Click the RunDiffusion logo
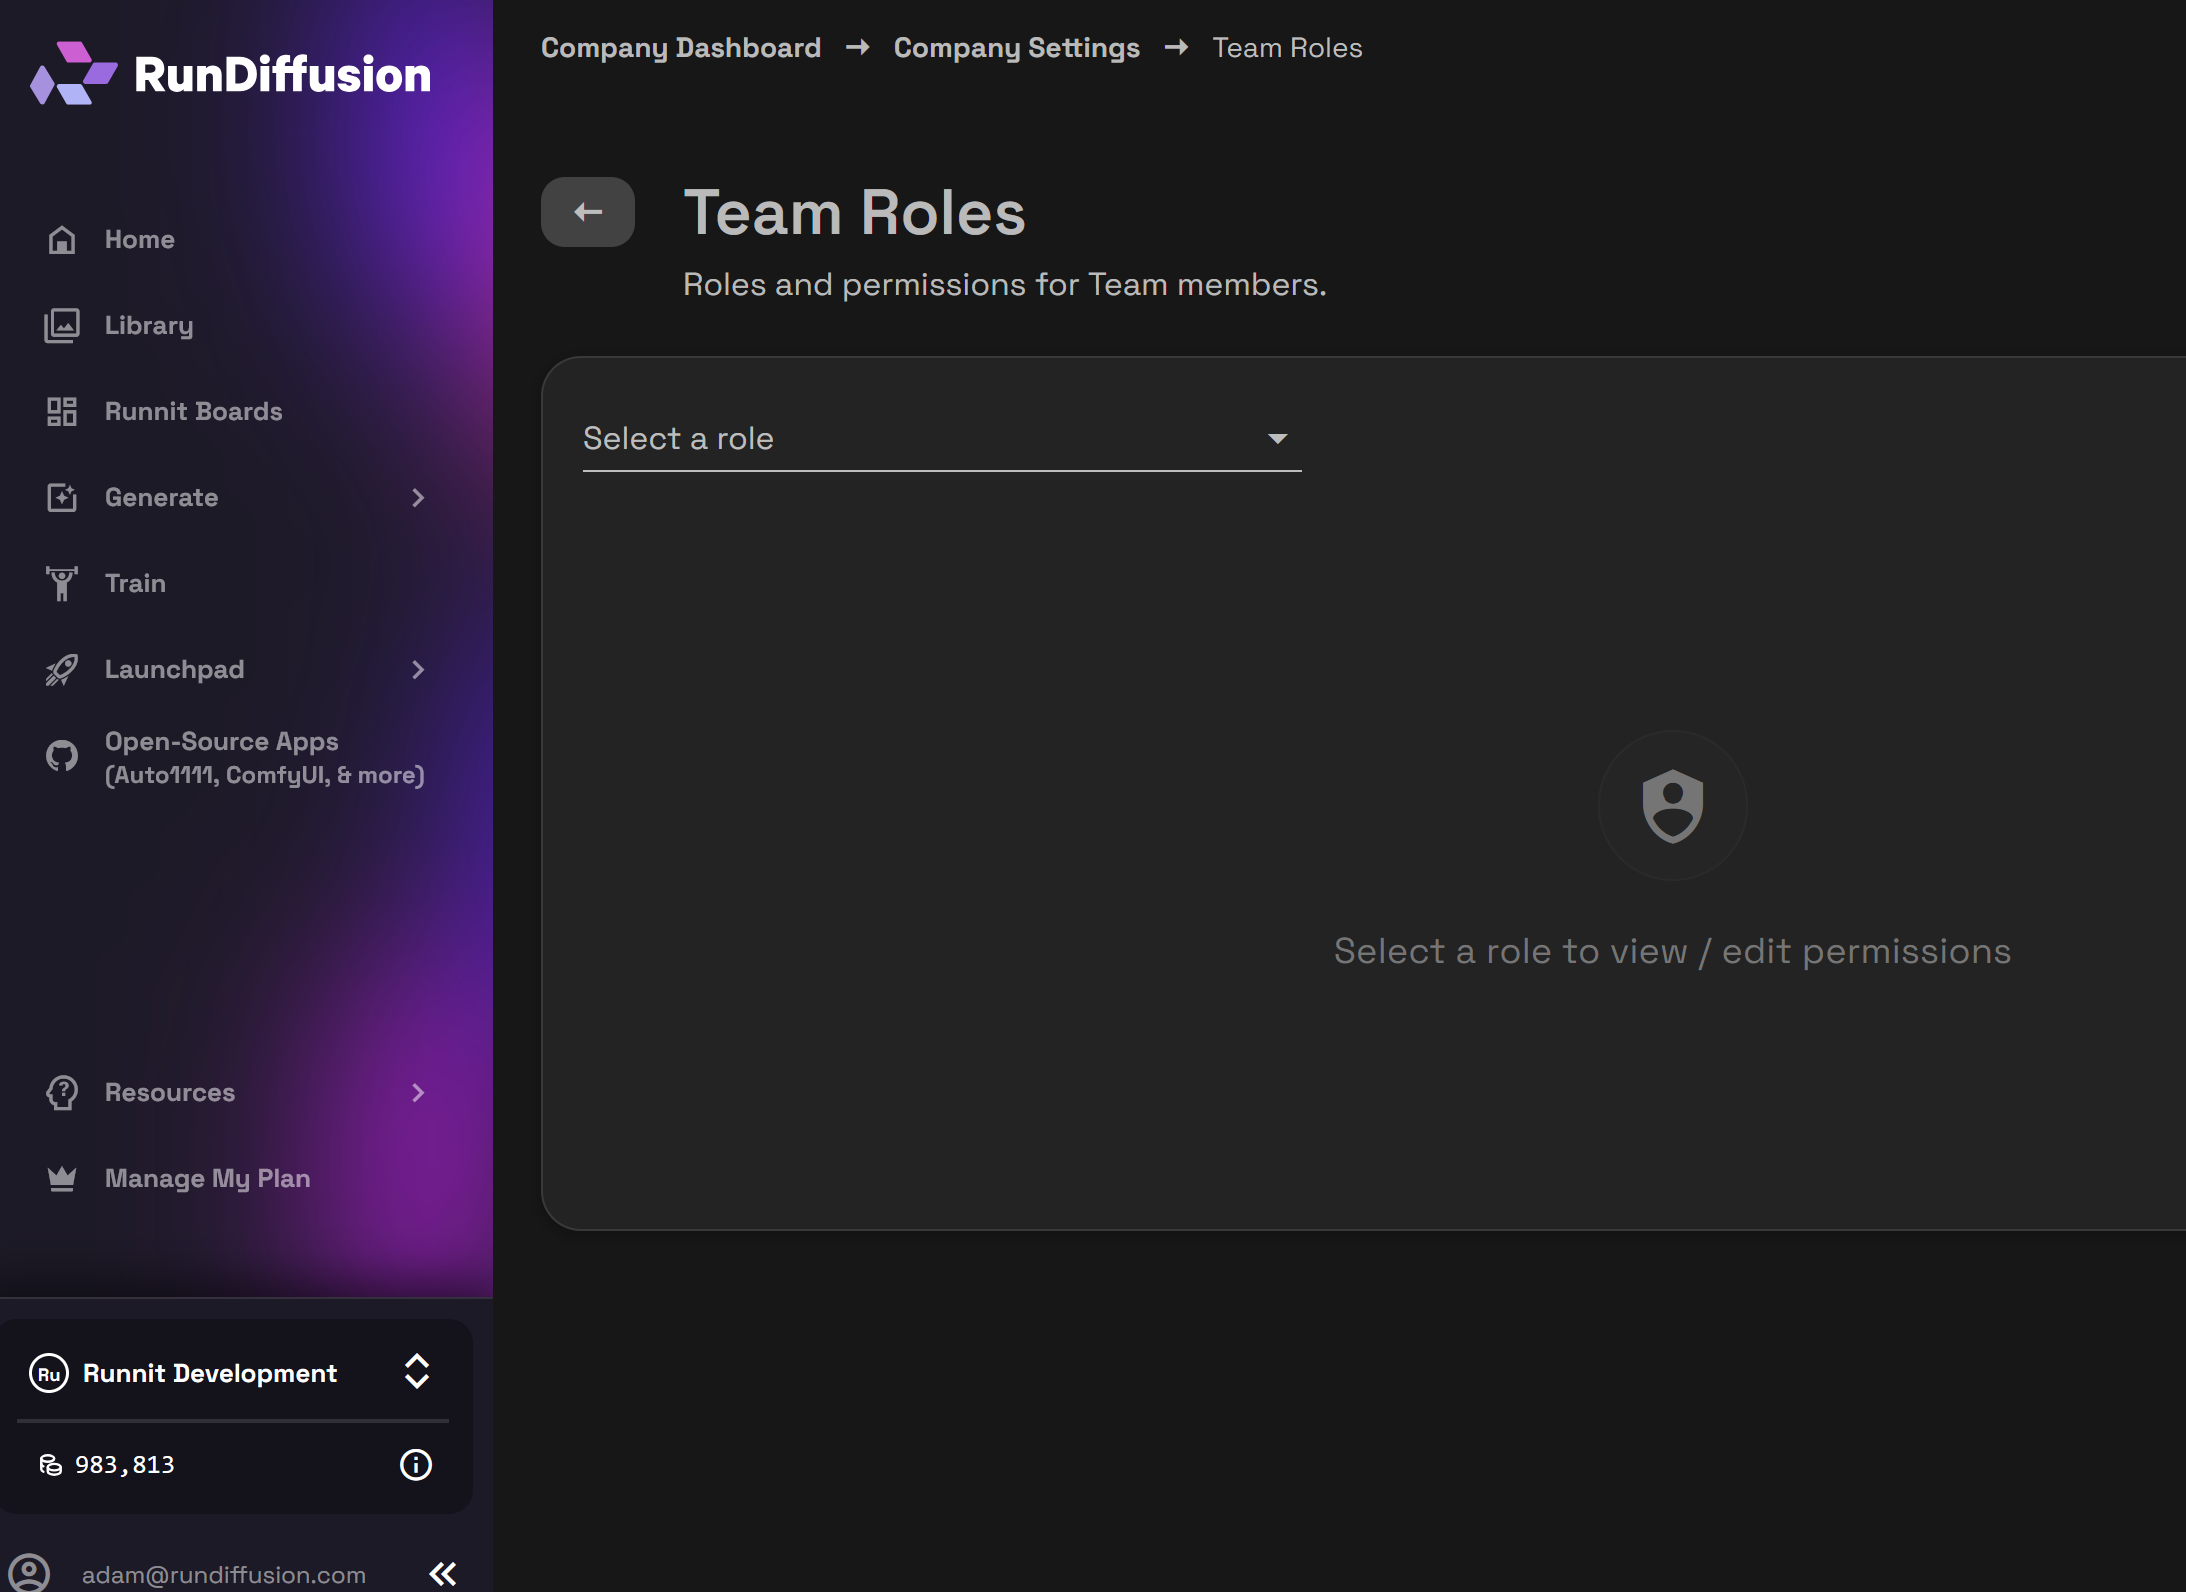 231,74
